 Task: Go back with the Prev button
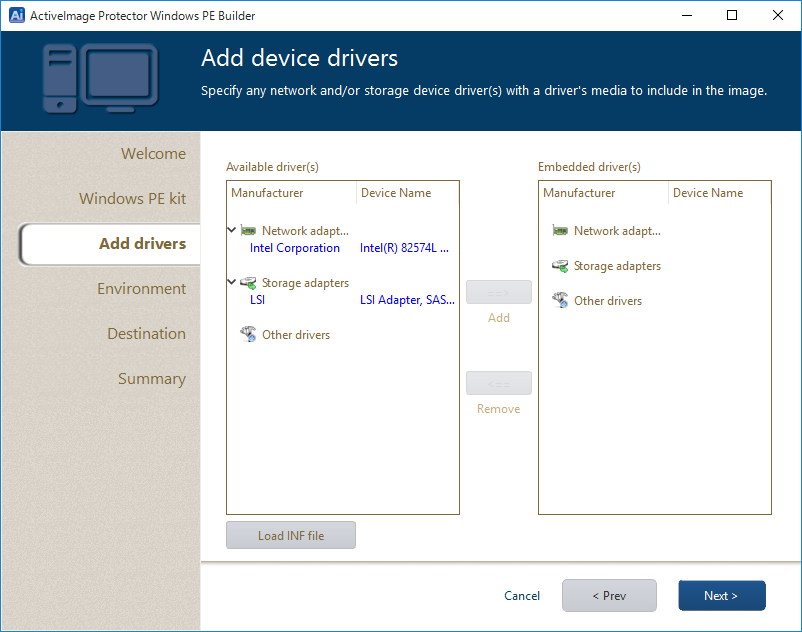(609, 596)
